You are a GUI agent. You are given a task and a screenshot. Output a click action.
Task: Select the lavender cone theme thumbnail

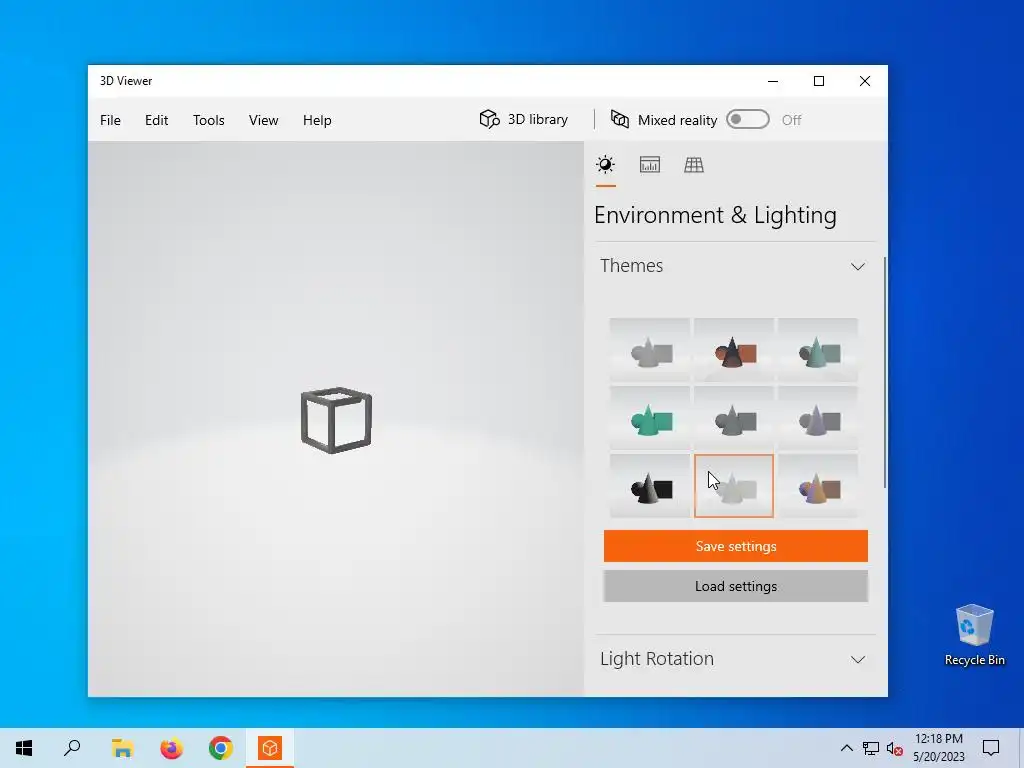pos(818,418)
